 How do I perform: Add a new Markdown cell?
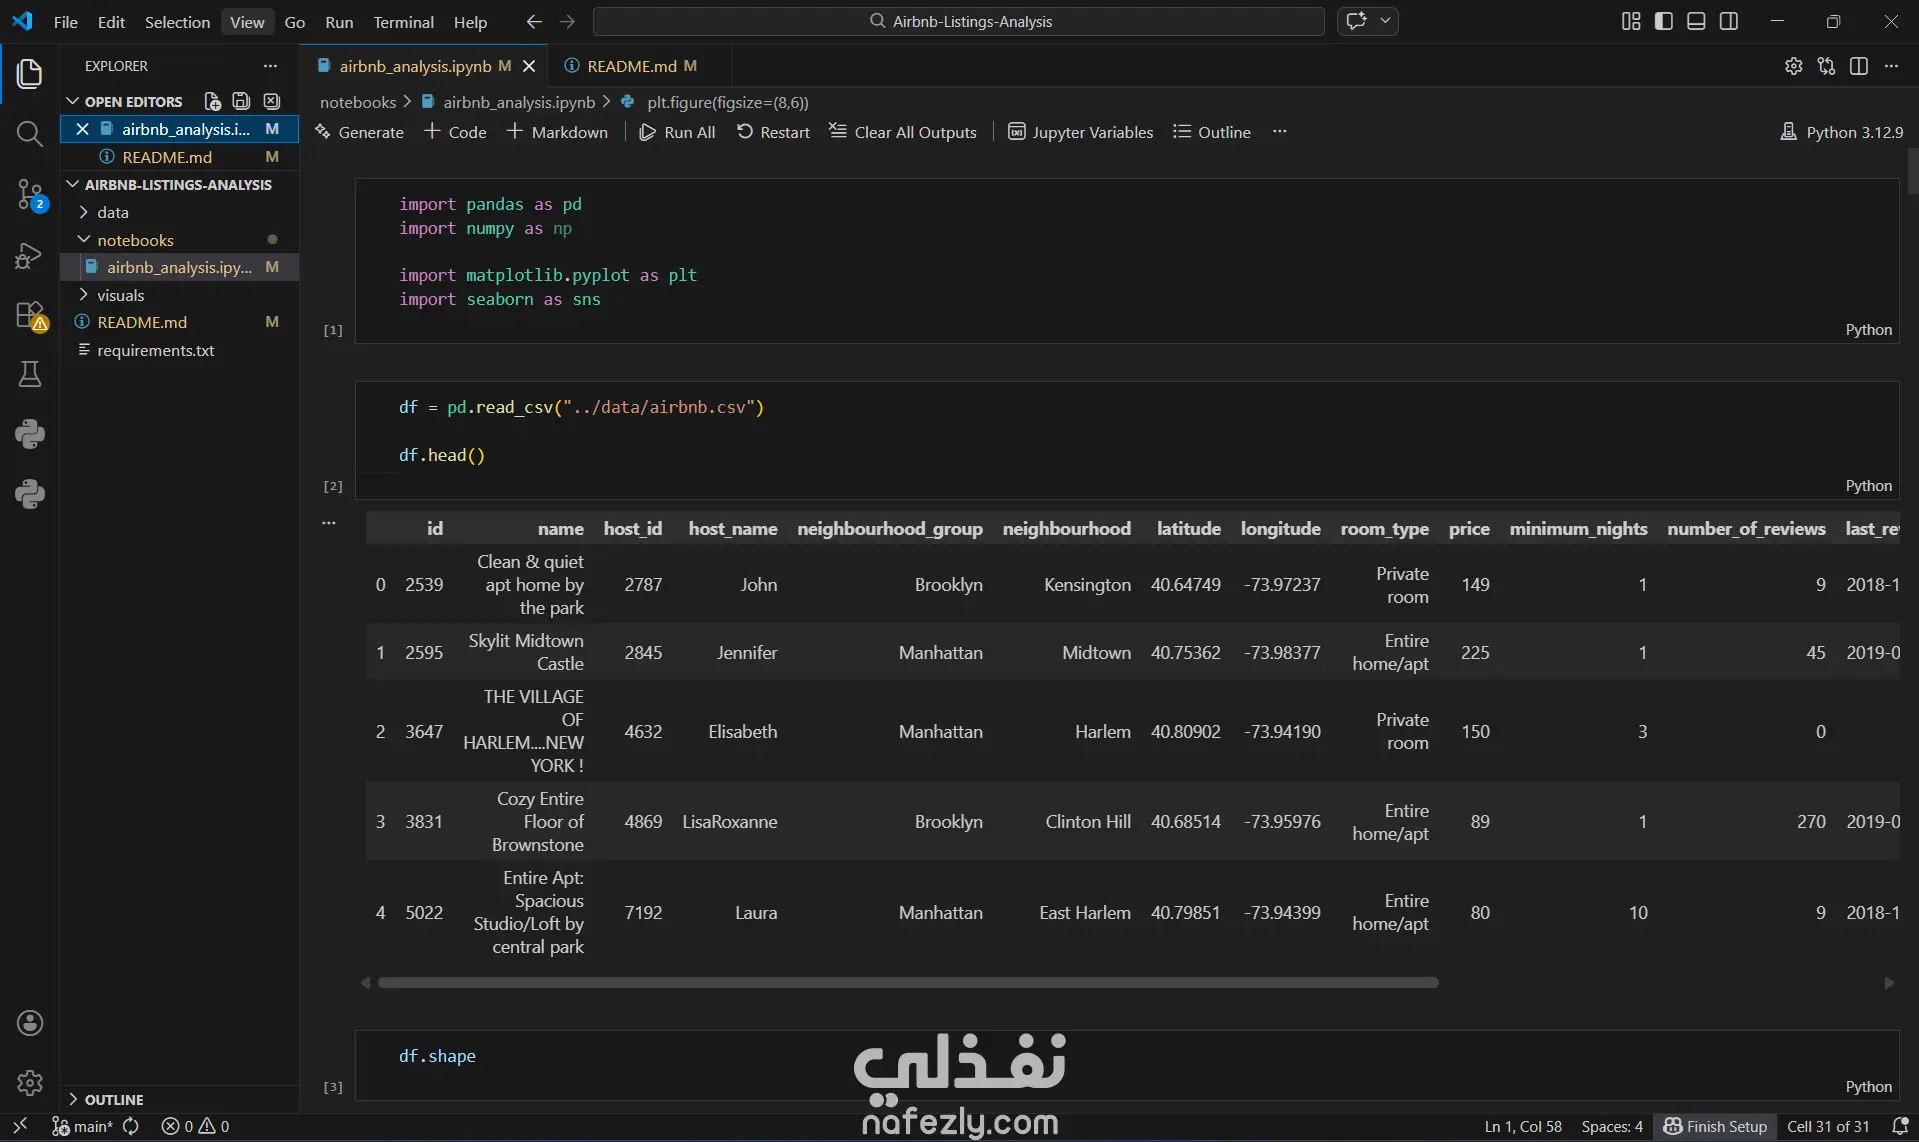click(x=557, y=132)
